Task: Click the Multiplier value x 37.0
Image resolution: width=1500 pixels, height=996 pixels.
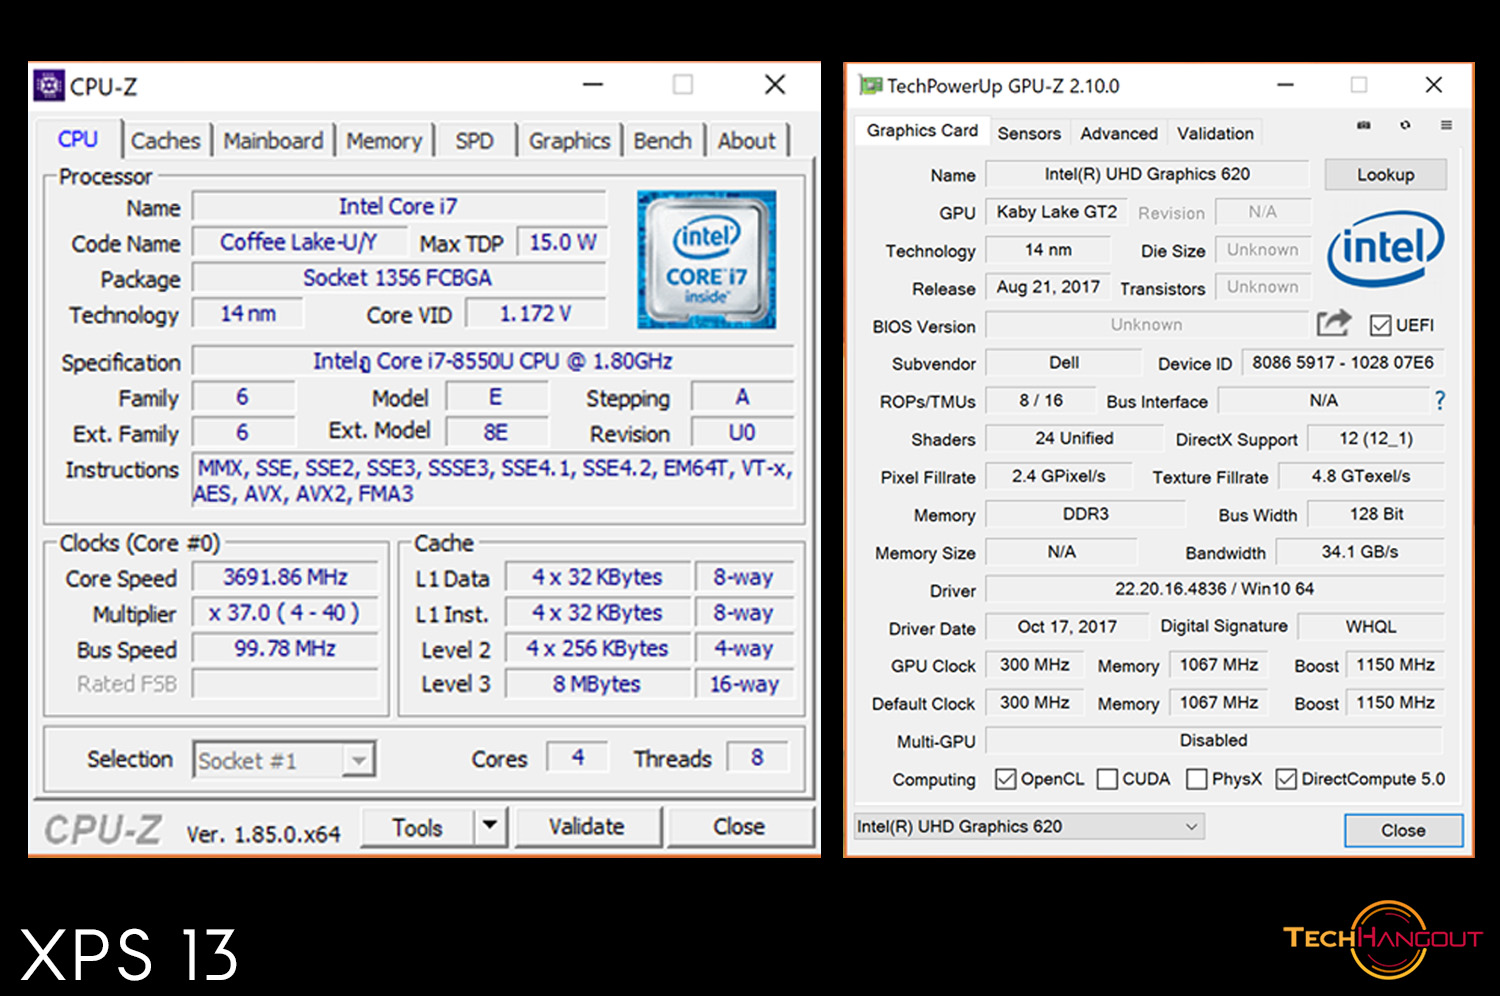Action: click(285, 613)
